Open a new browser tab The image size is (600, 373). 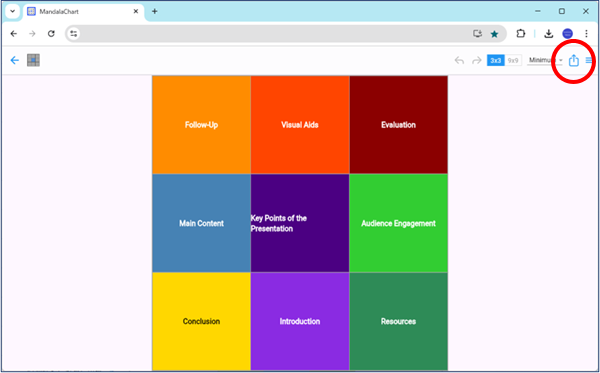click(155, 11)
